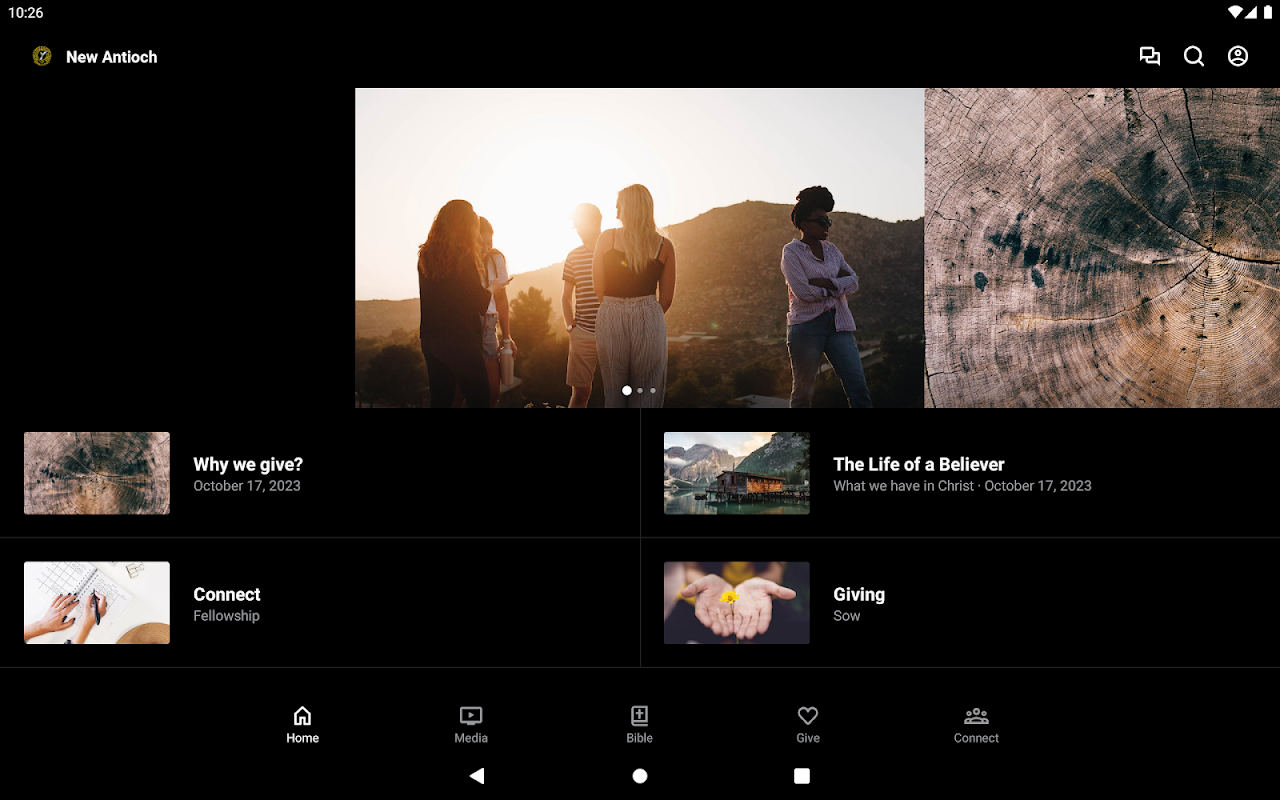Tap the battery status icon

1266,13
